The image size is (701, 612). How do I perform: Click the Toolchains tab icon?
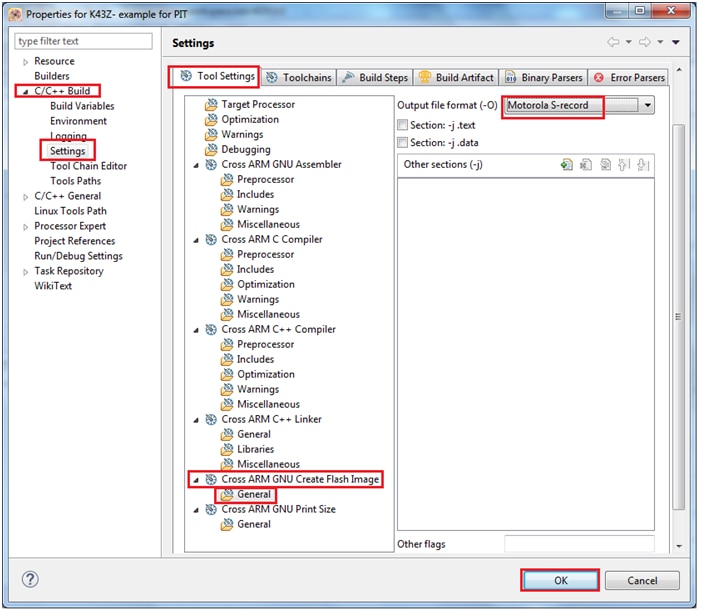tap(272, 78)
